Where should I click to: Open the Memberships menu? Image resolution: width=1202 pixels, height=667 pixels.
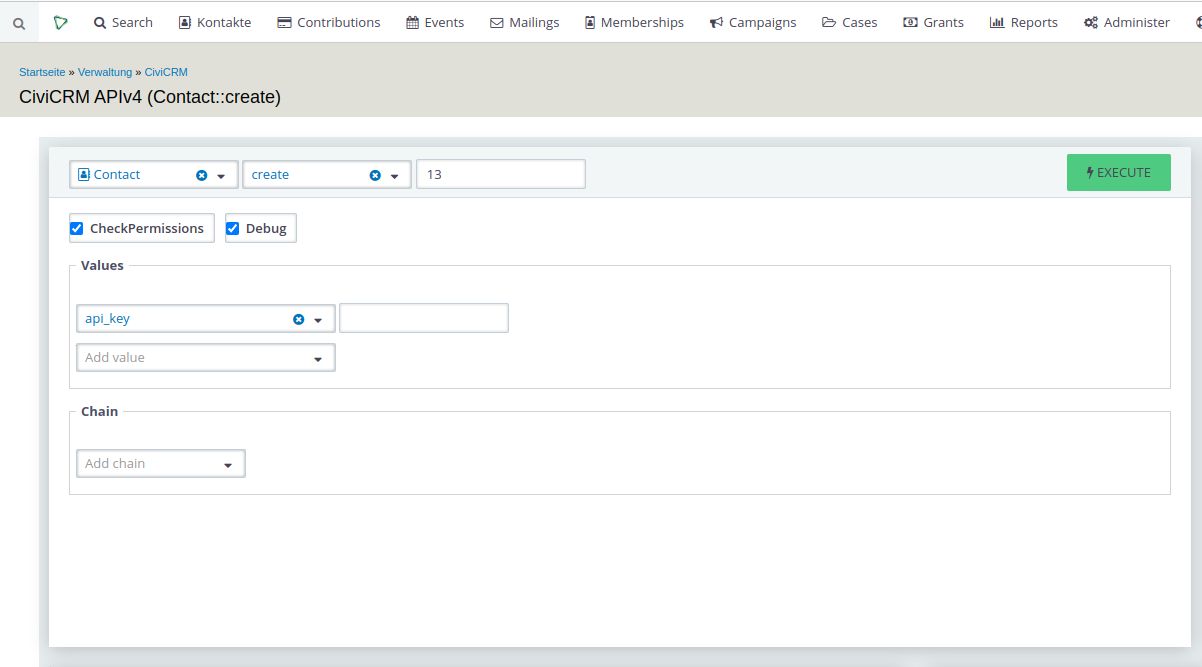click(x=634, y=22)
